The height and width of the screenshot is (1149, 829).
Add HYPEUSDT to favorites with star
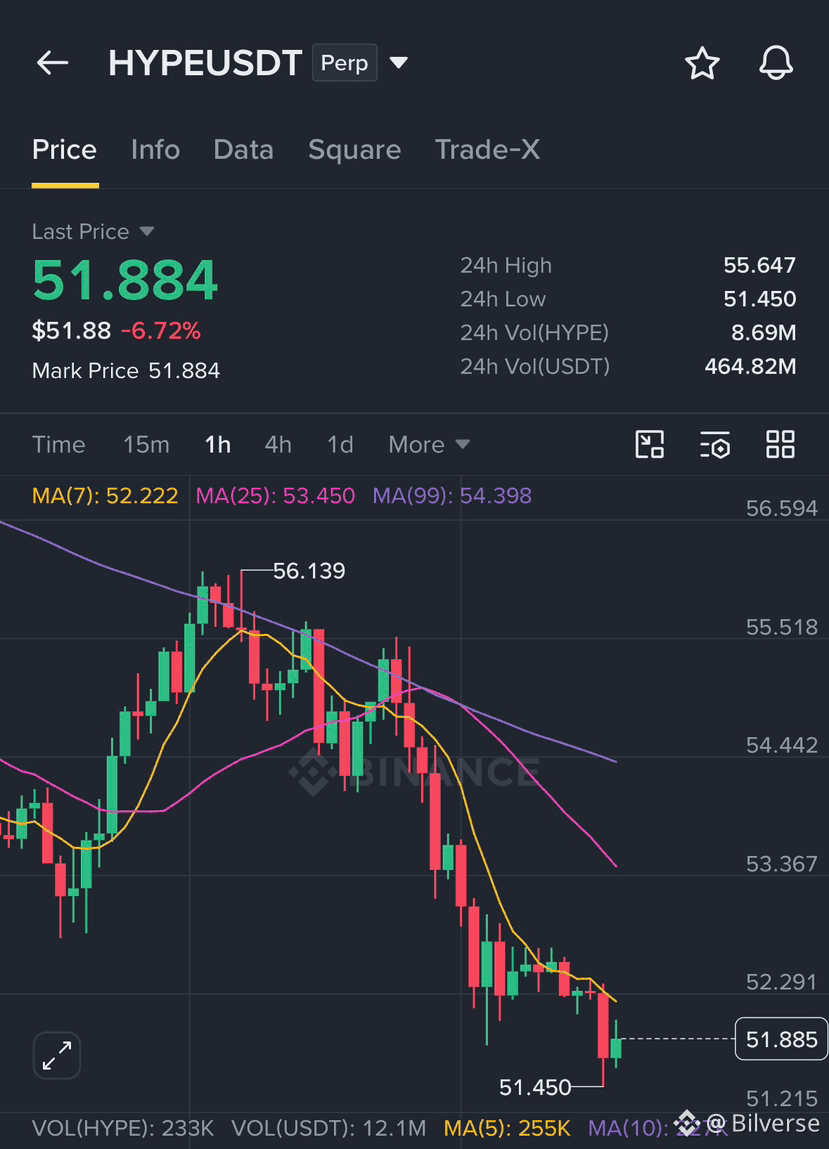pos(702,63)
